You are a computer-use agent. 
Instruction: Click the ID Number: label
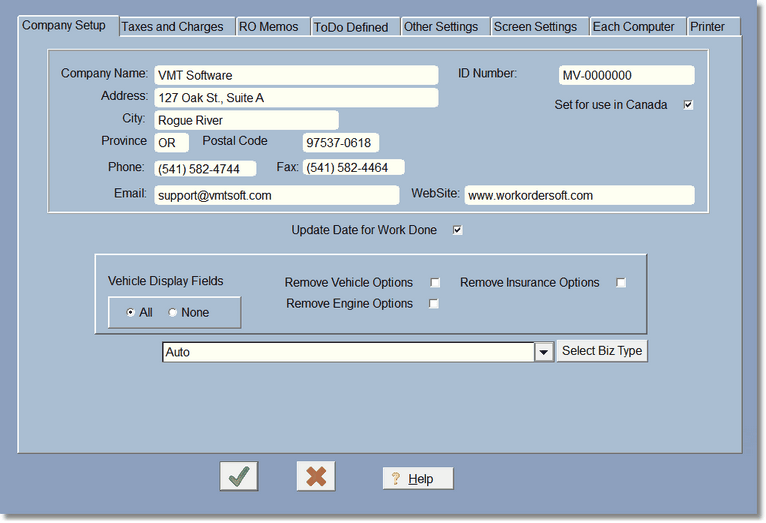[x=487, y=73]
